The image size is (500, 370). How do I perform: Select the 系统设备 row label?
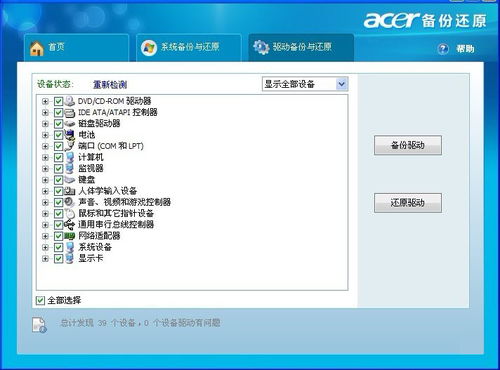pyautogui.click(x=95, y=247)
